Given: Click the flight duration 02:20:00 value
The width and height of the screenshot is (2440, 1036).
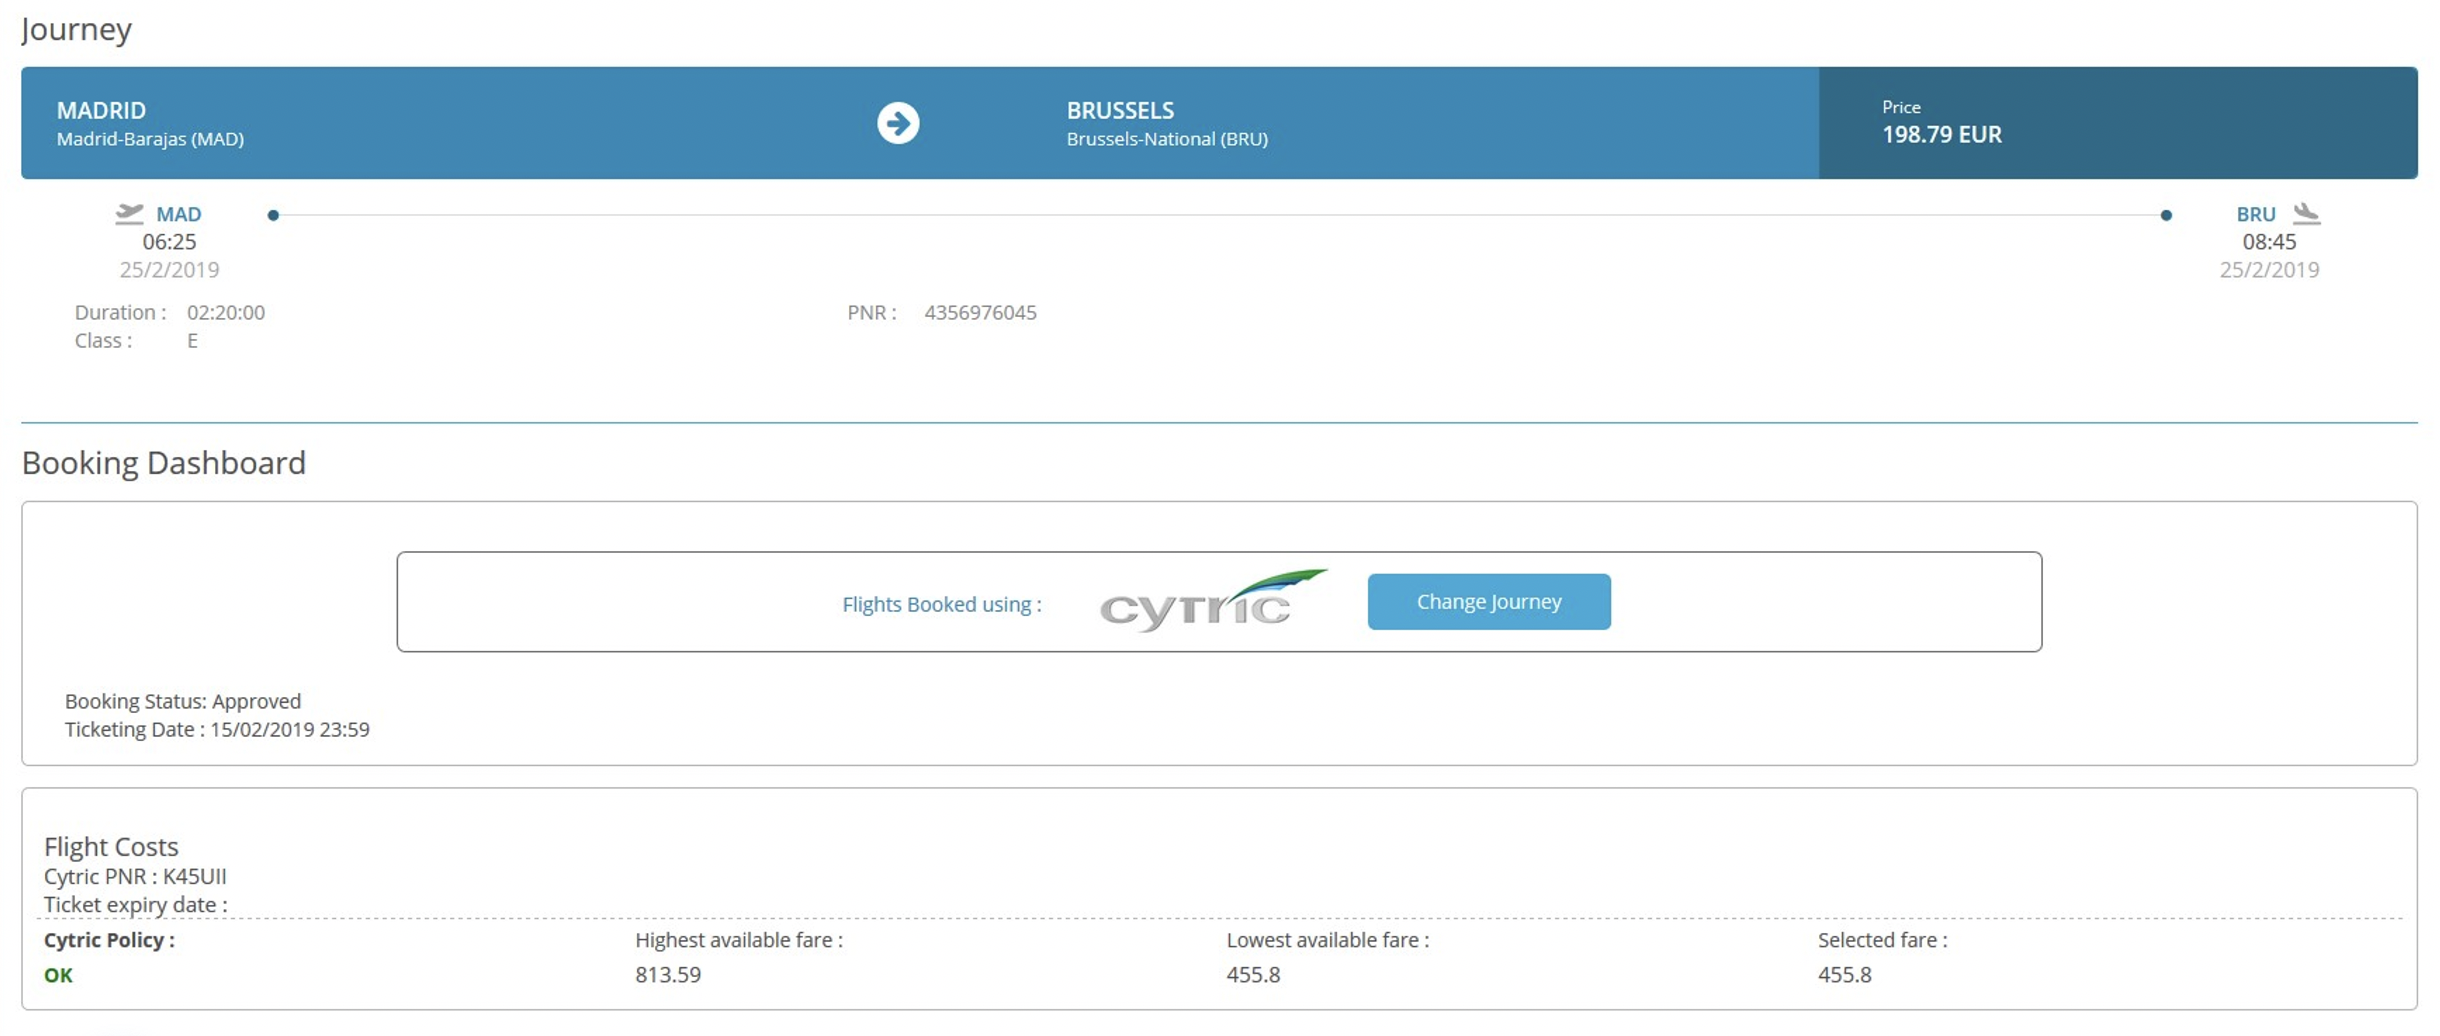Looking at the screenshot, I should coord(226,313).
